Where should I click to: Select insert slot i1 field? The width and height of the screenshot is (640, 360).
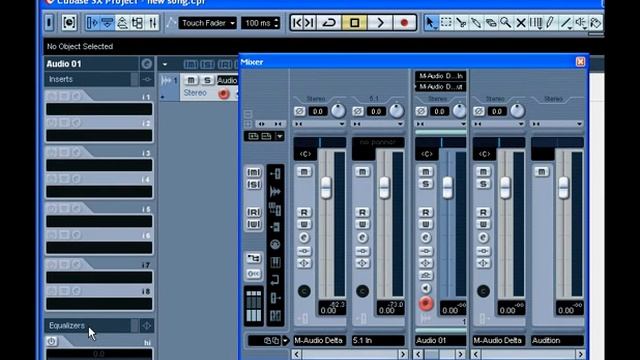99,109
